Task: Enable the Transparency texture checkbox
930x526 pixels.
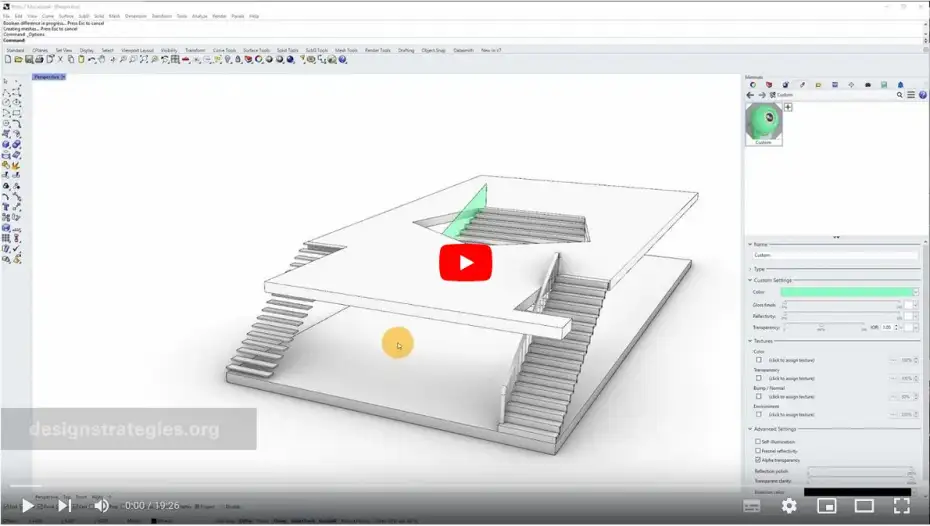Action: (x=759, y=378)
